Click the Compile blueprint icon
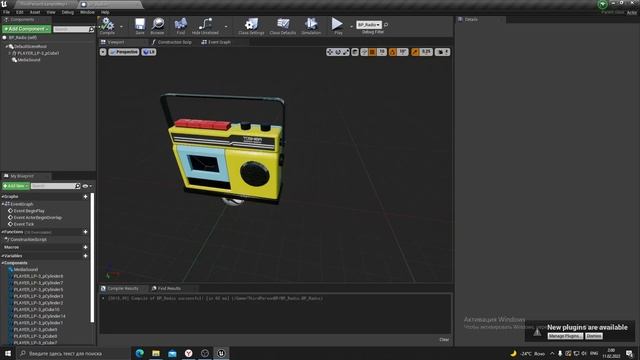640x360 pixels. point(107,24)
